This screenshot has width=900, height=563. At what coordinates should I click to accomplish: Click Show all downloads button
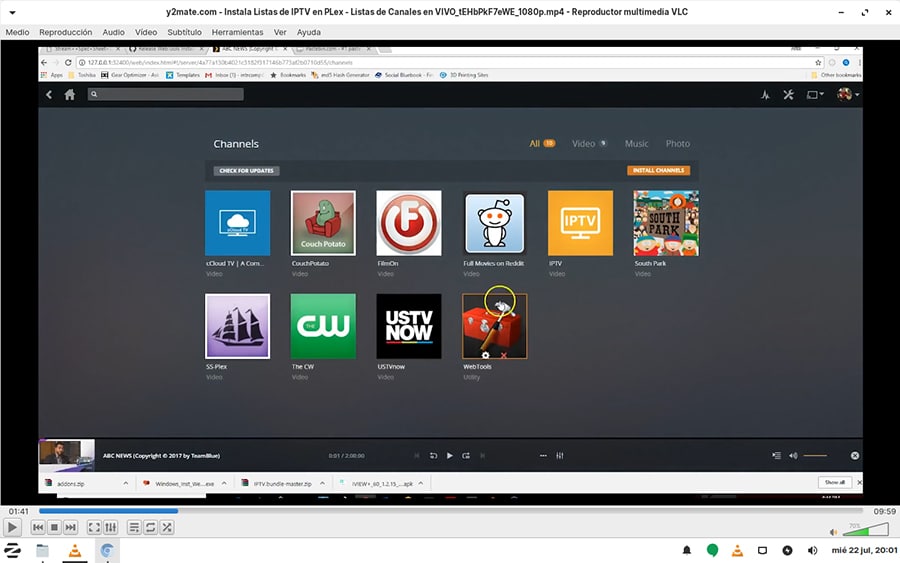click(835, 483)
